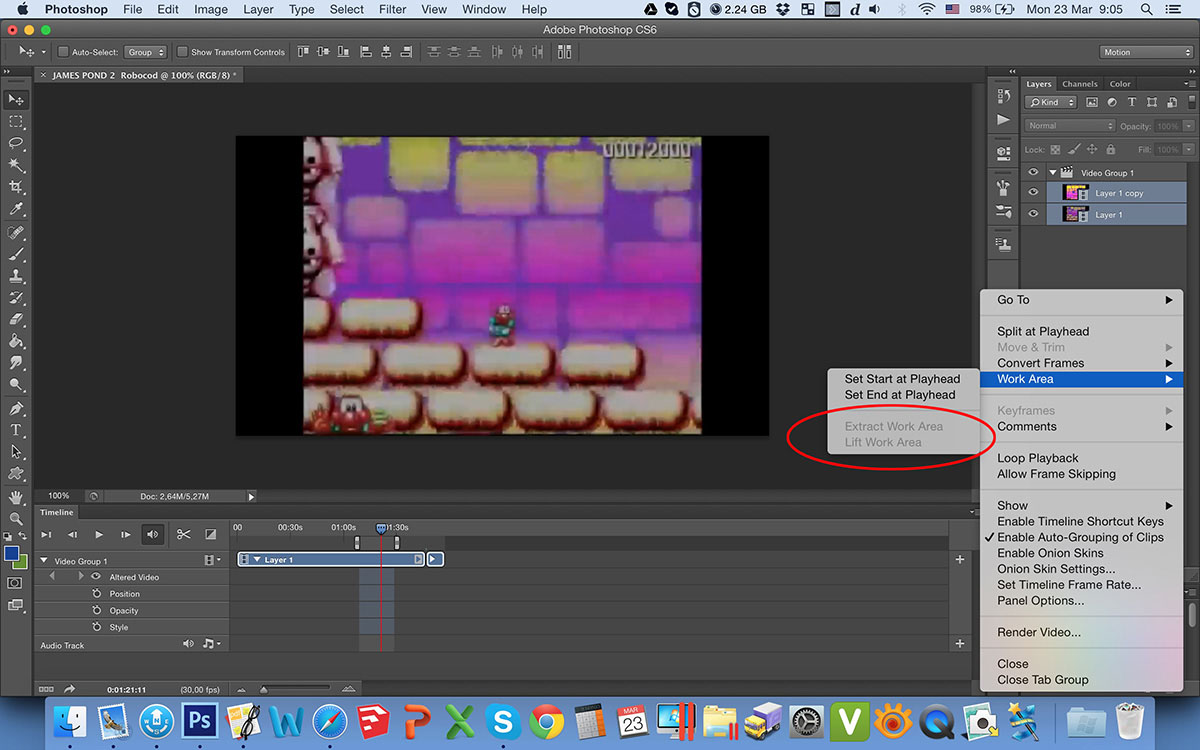Switch to the Channels tab
This screenshot has height=750, width=1200.
coord(1079,84)
